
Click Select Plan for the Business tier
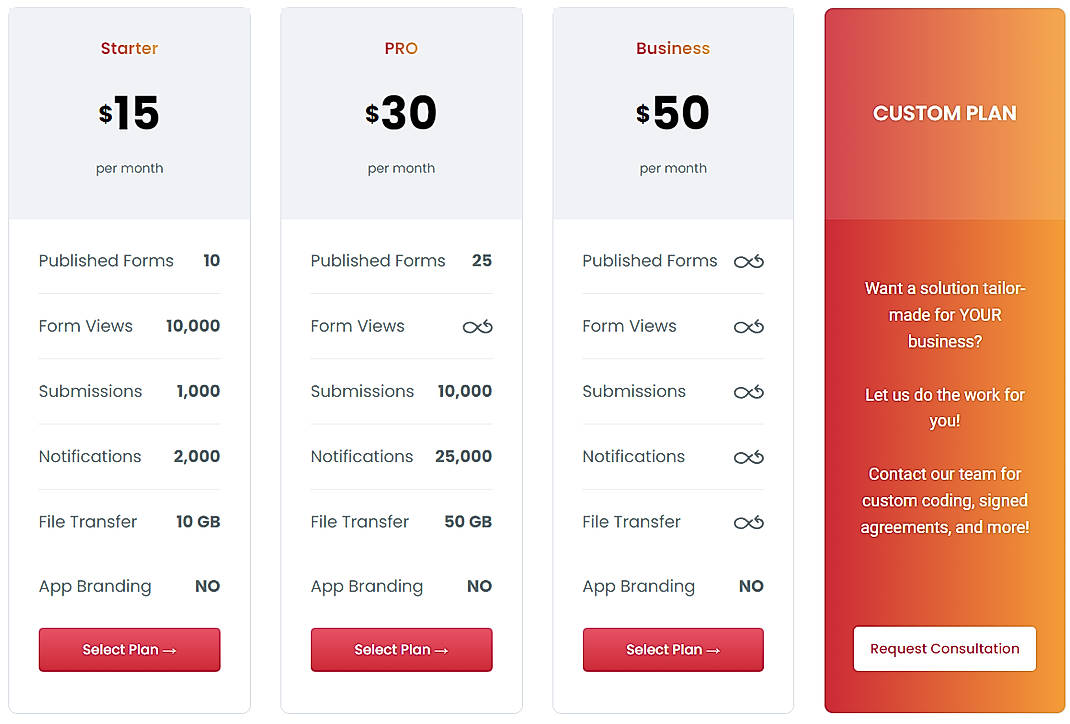click(x=673, y=649)
